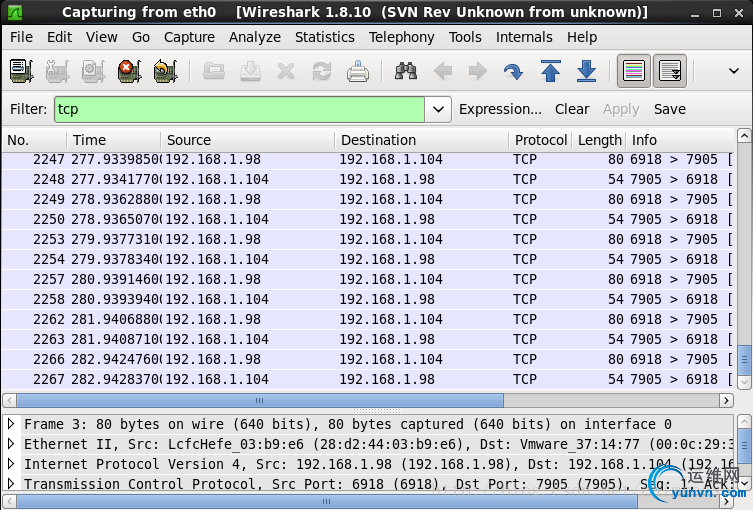Select packet number 2247
The image size is (753, 510).
(x=368, y=159)
